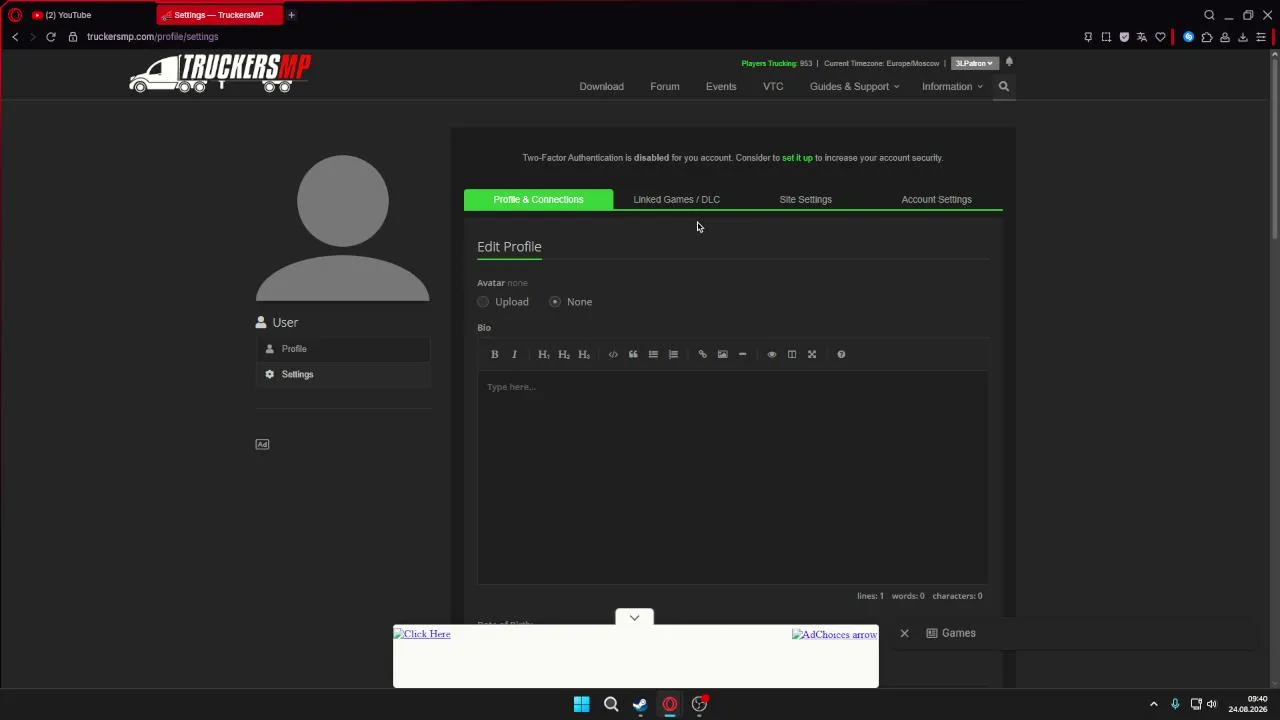Toggle italic formatting in the Bio editor
This screenshot has width=1280, height=720.
[514, 354]
